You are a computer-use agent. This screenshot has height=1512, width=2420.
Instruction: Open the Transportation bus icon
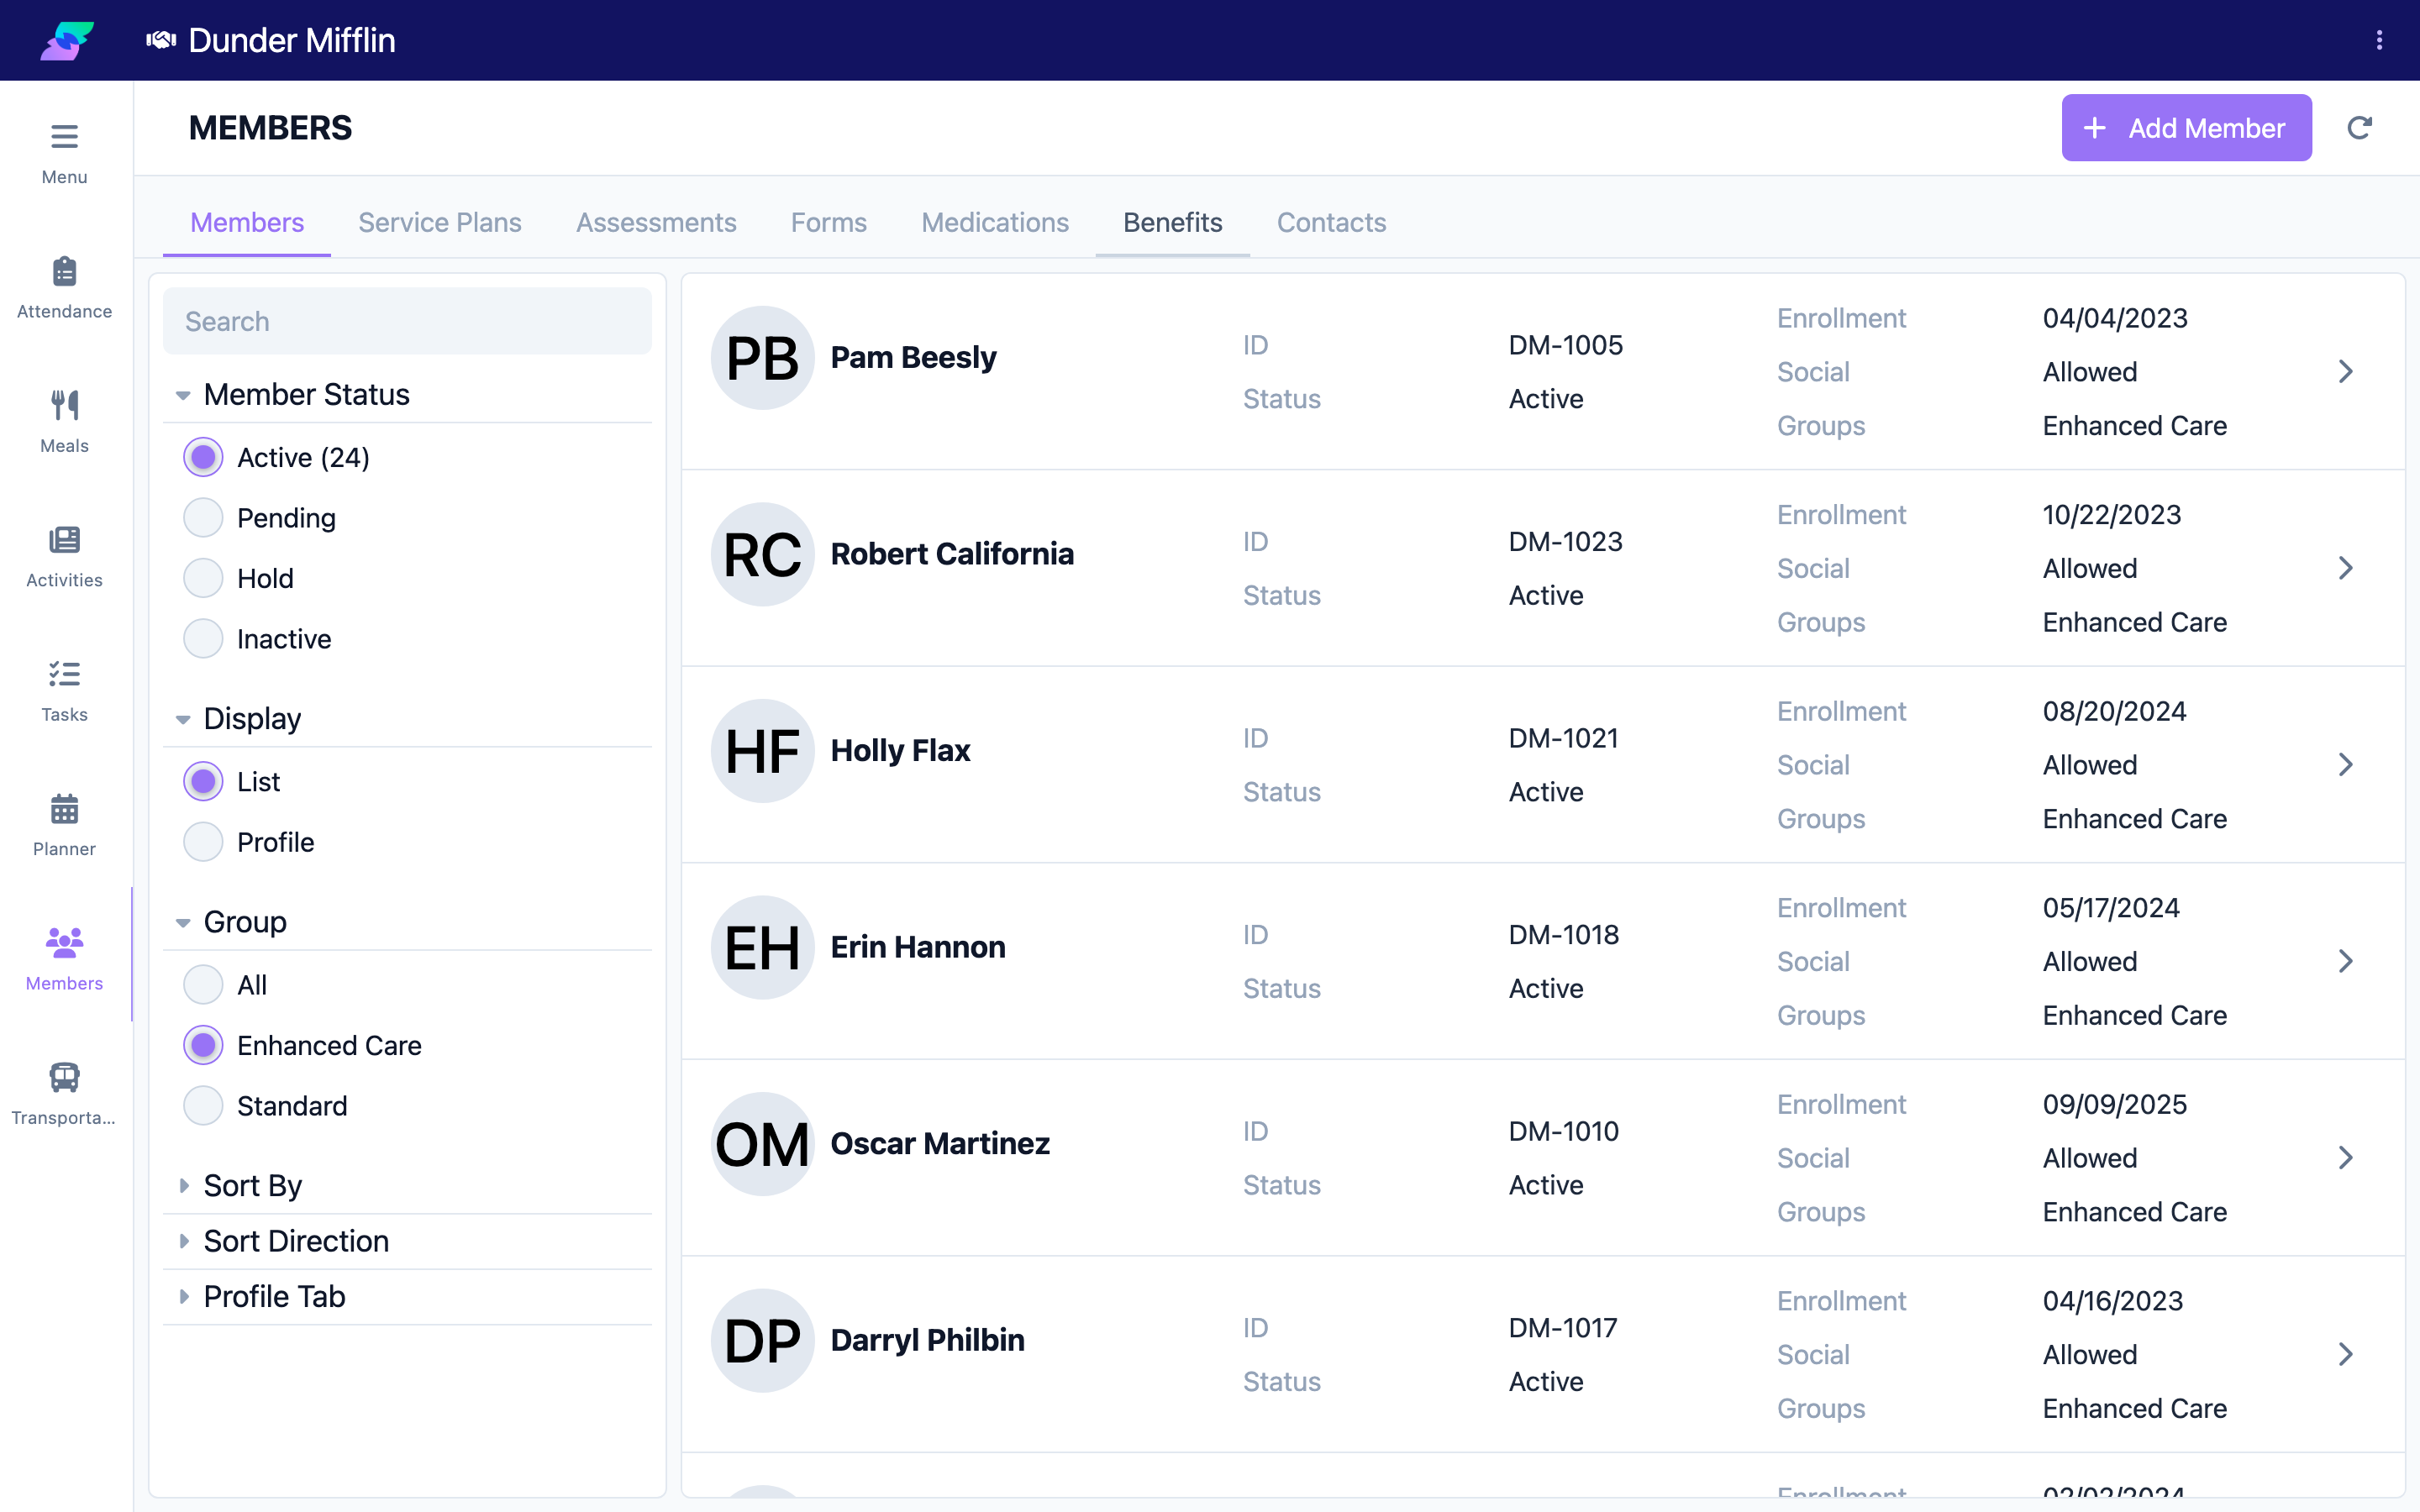point(64,1077)
